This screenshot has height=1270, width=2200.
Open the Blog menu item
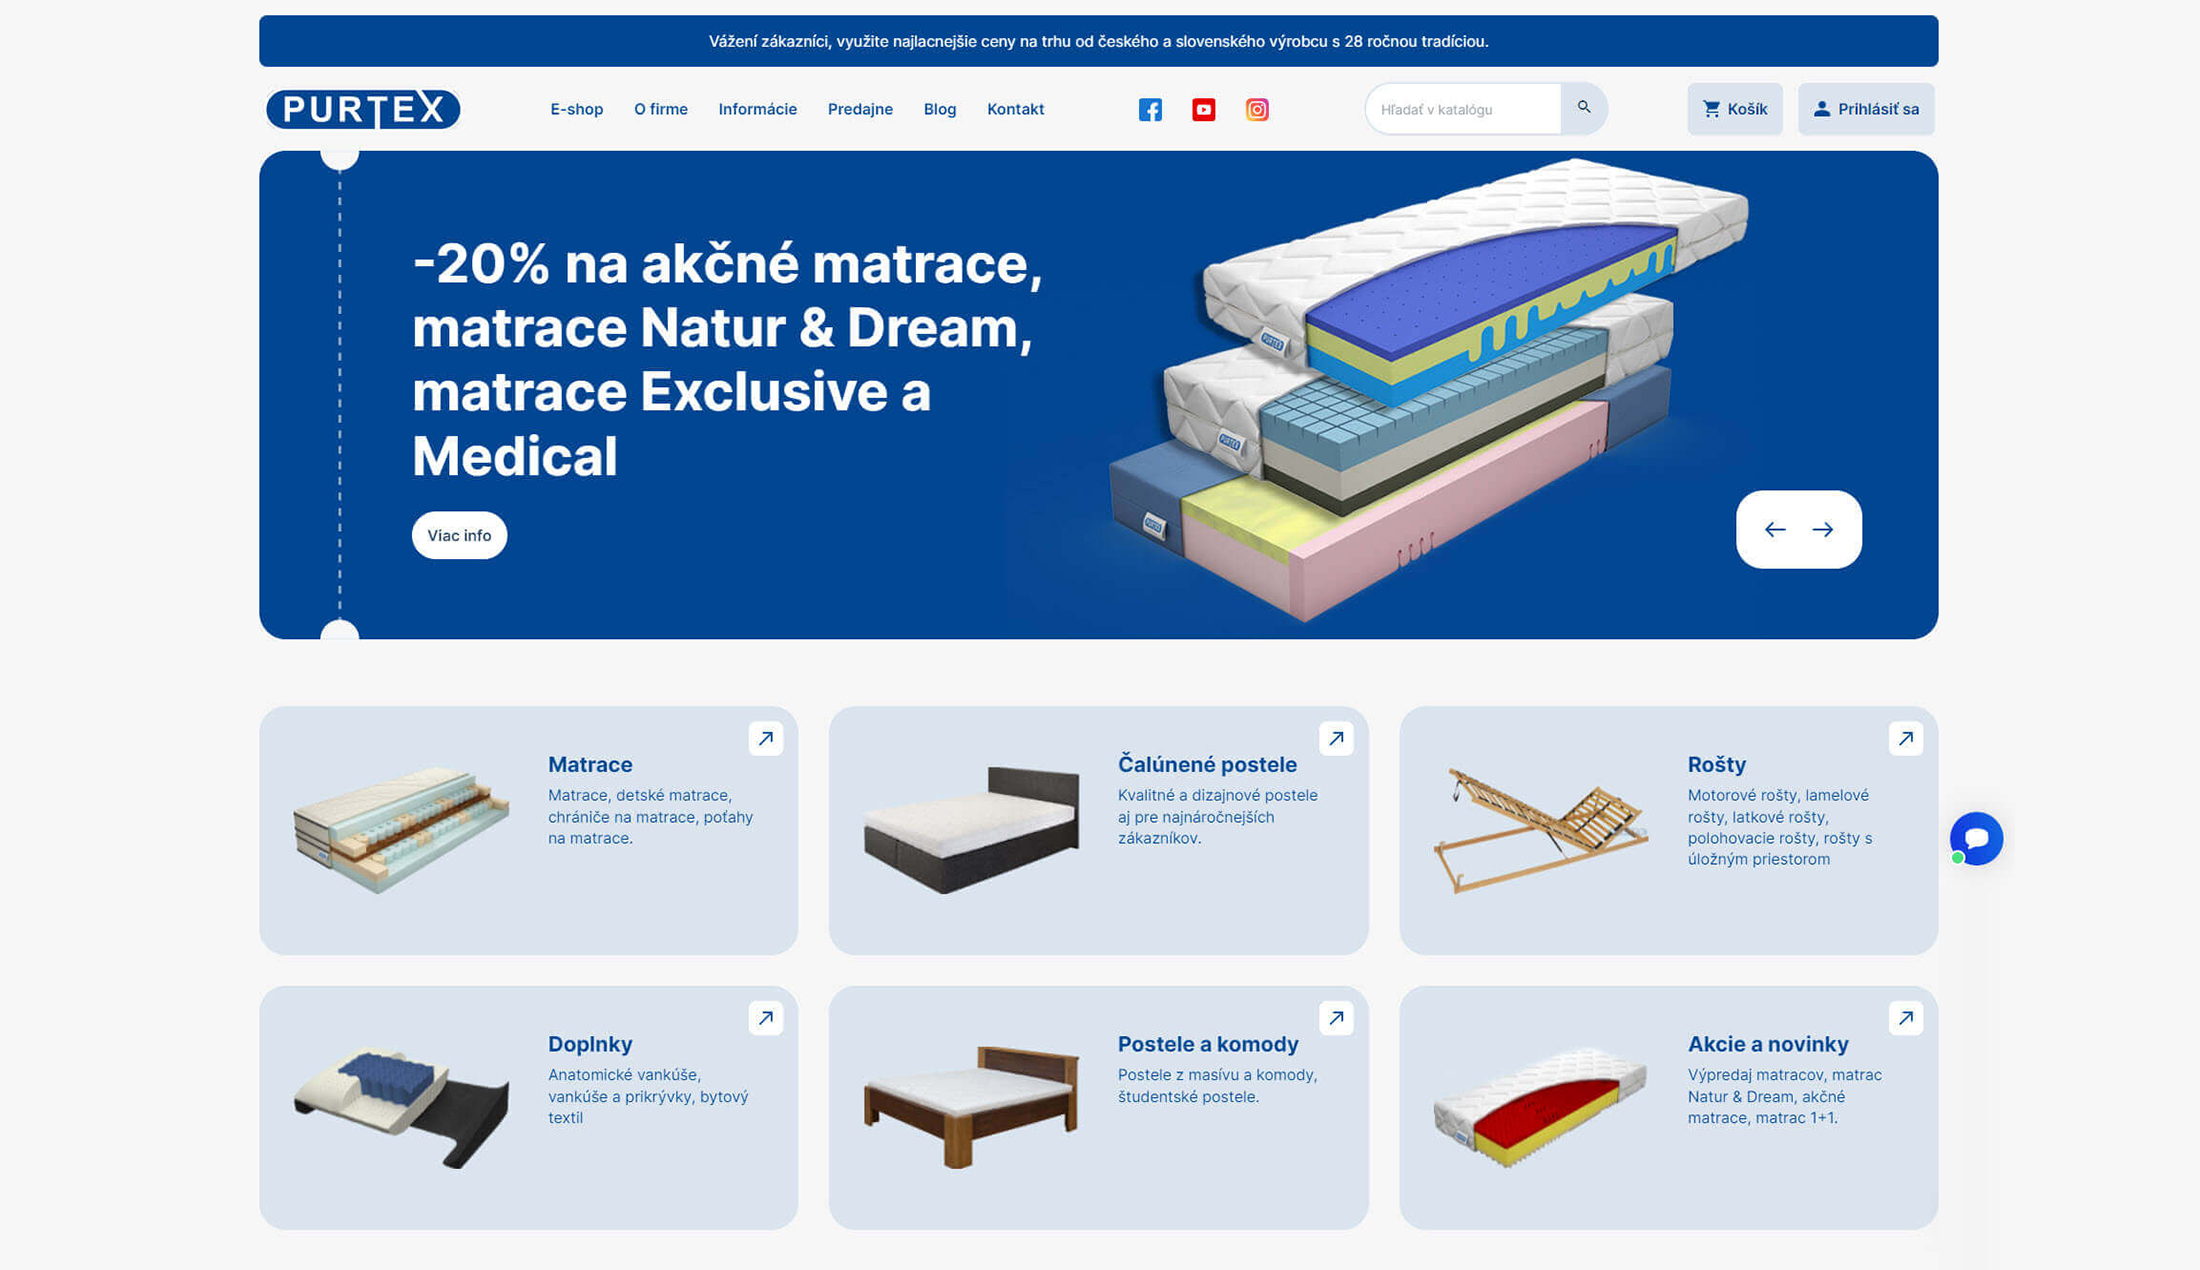click(940, 109)
